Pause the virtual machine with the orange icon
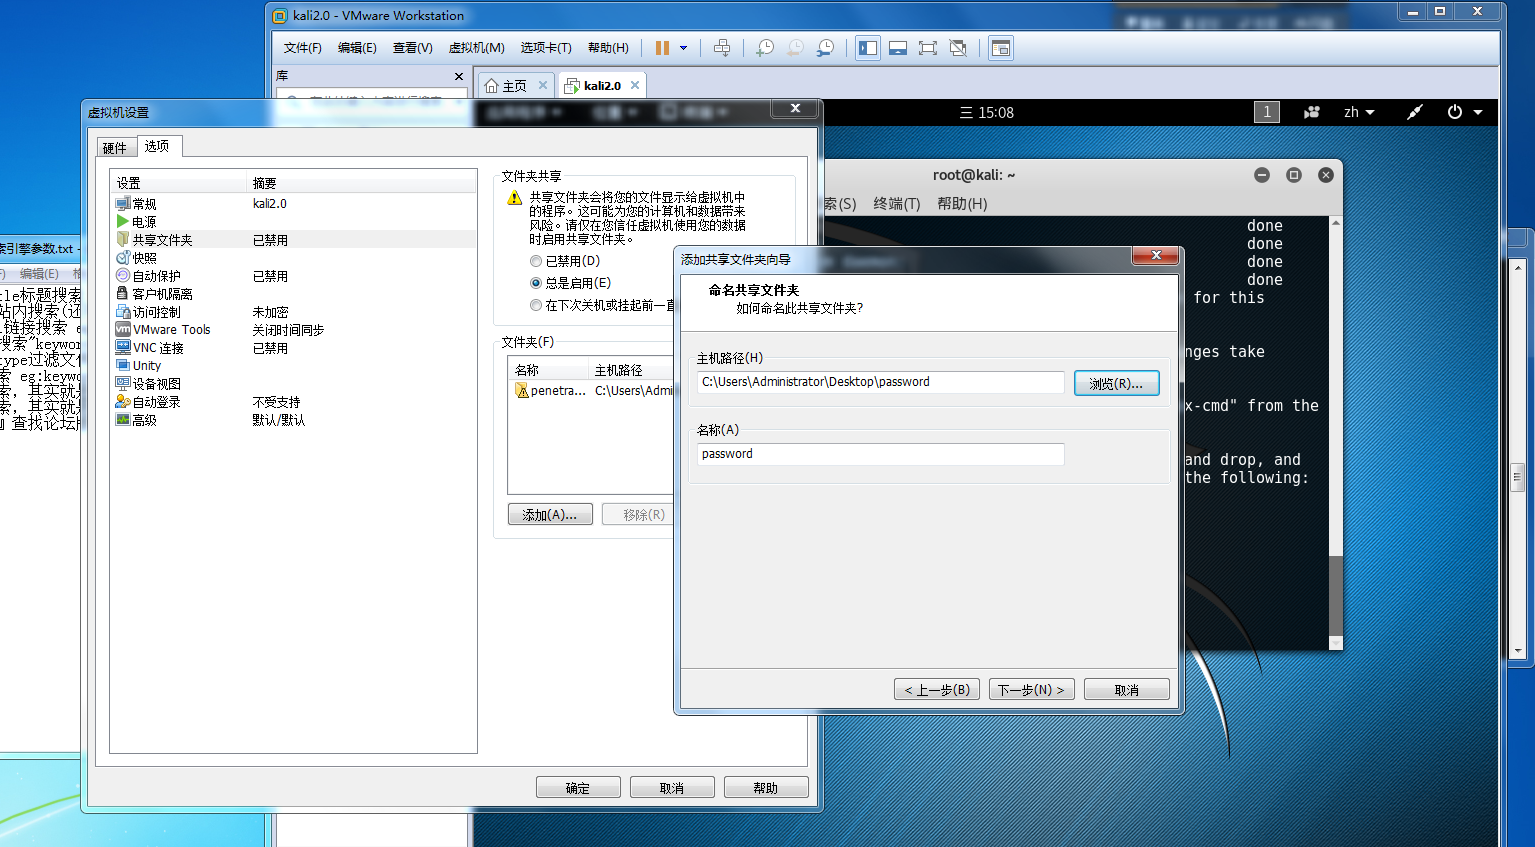 (x=662, y=48)
